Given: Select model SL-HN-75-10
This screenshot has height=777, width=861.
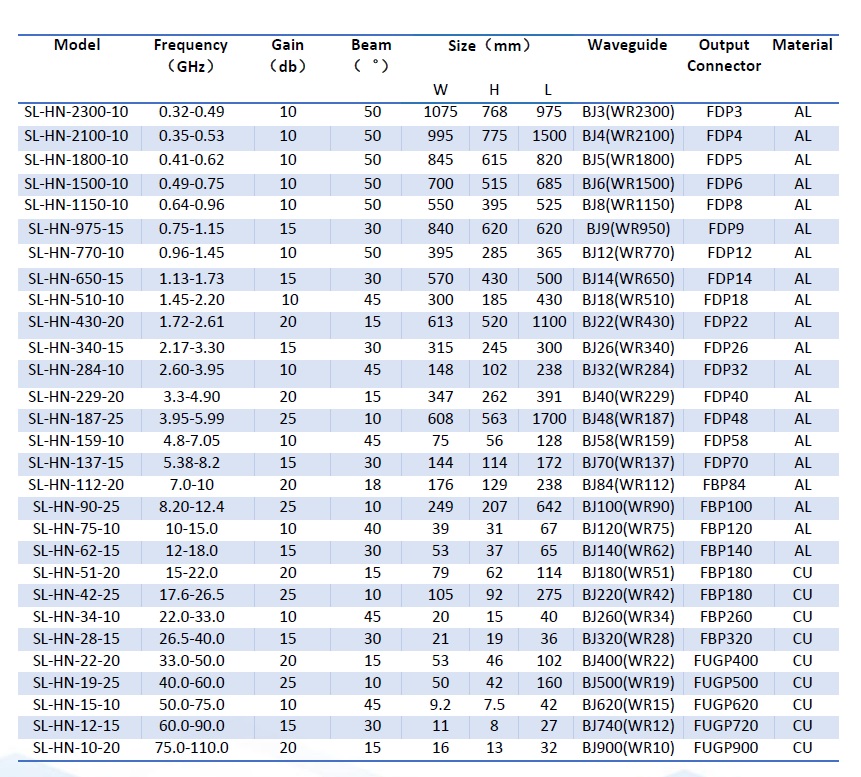Looking at the screenshot, I should click(76, 528).
